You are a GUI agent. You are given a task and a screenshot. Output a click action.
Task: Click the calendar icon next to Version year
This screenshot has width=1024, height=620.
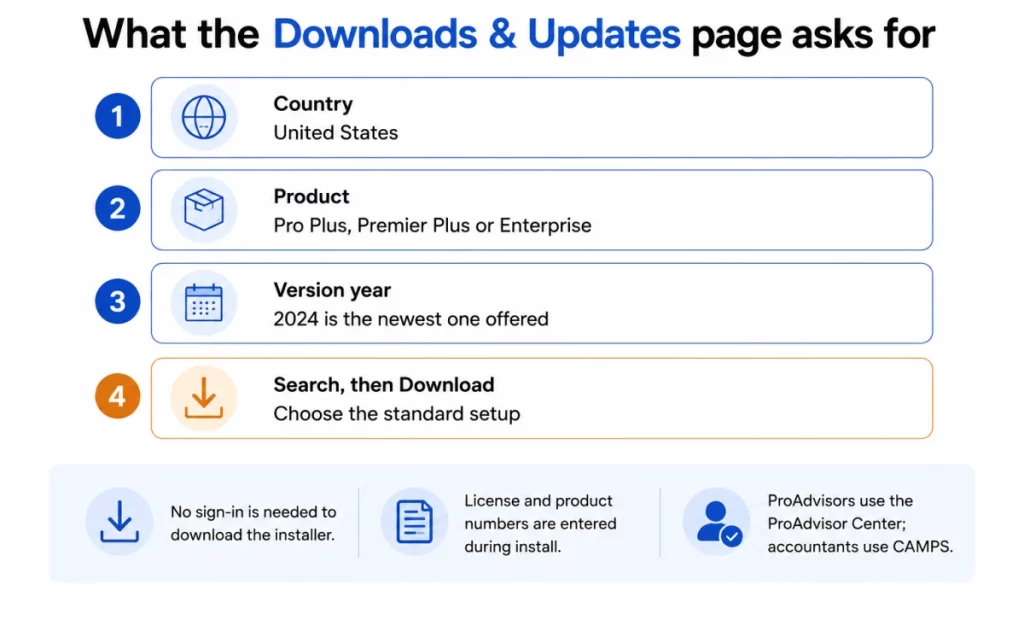point(204,303)
